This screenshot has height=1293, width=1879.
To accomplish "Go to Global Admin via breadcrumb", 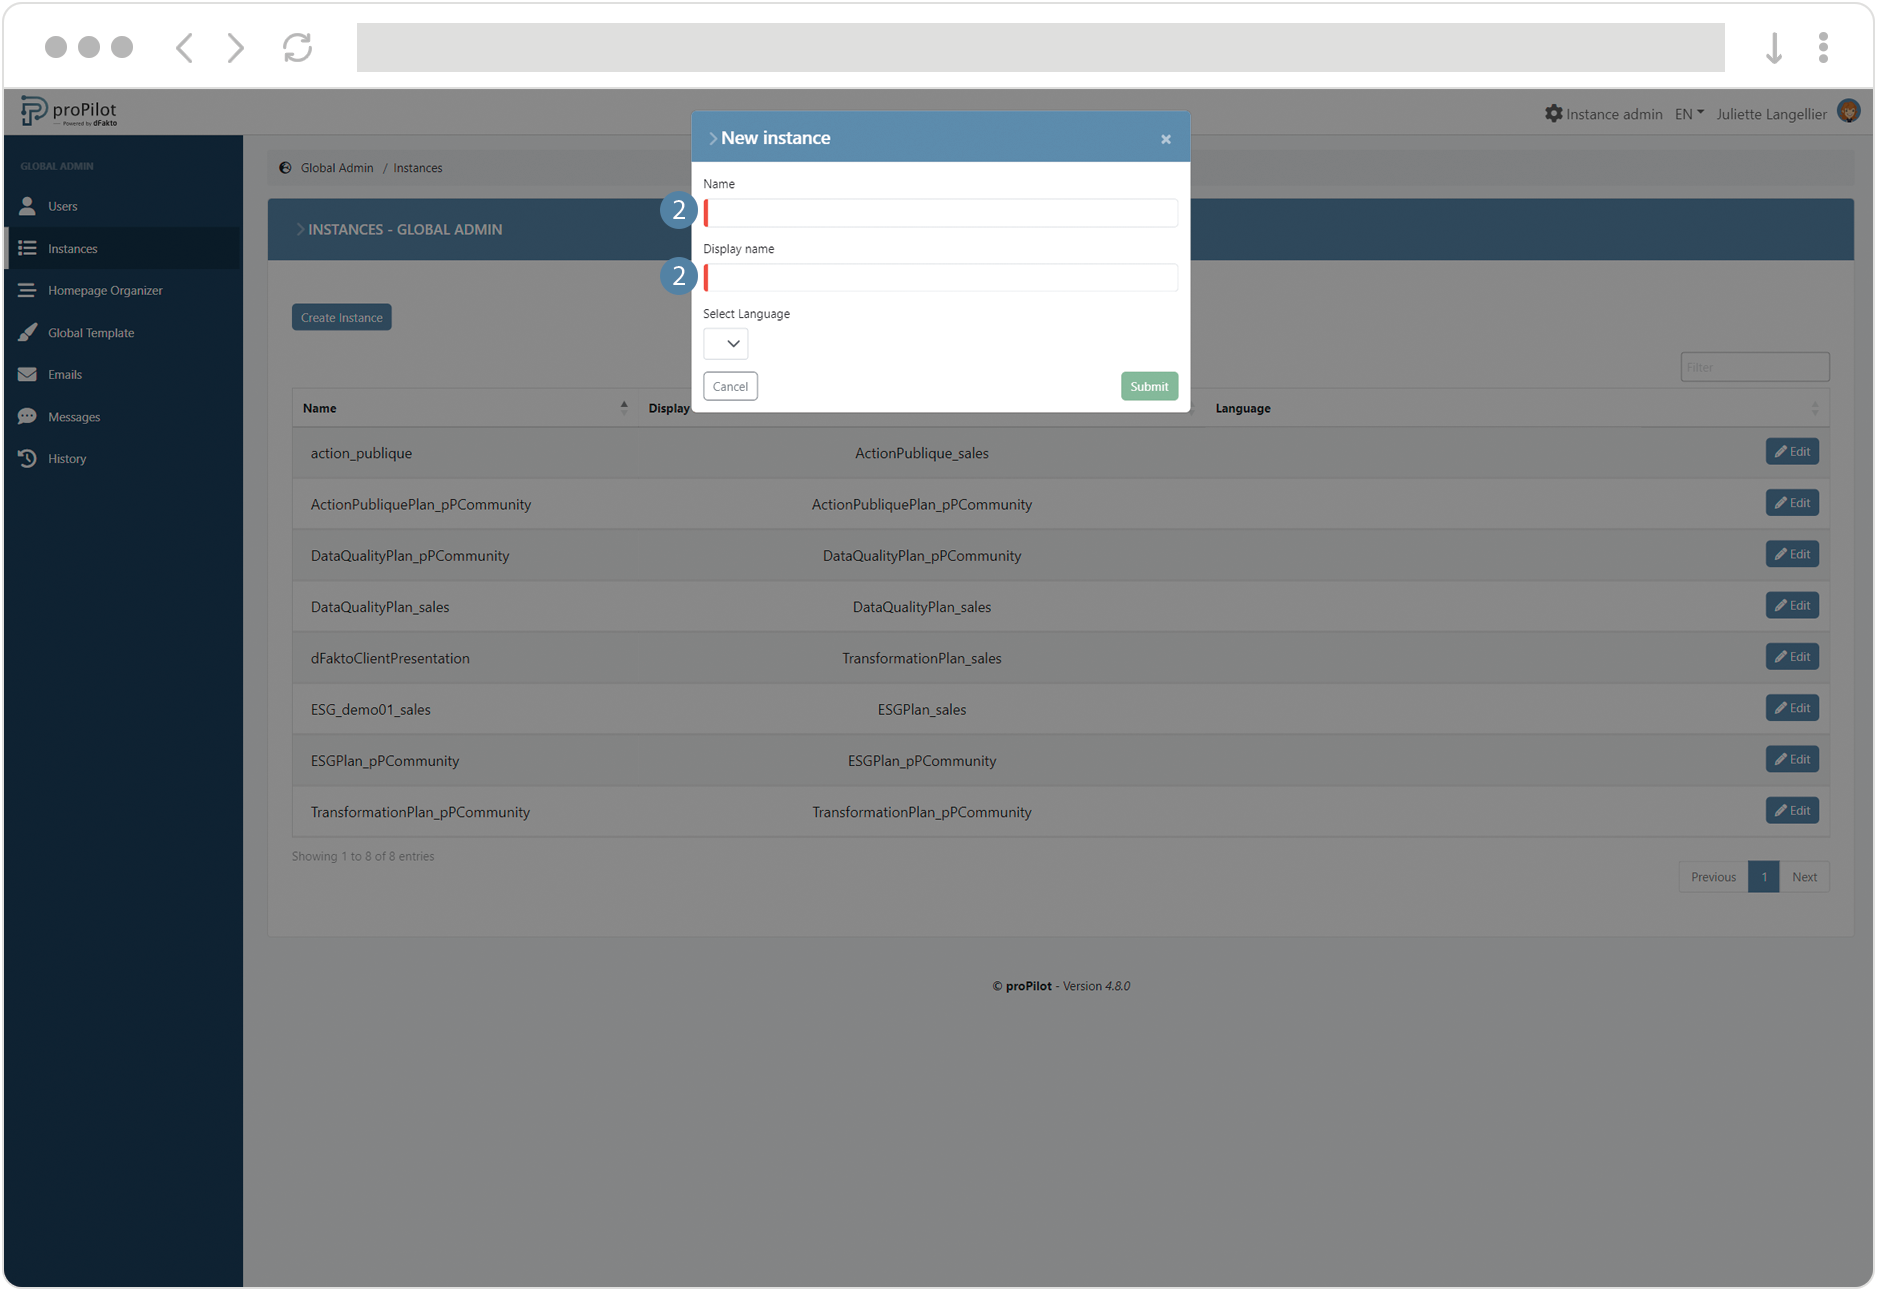I will pos(336,167).
